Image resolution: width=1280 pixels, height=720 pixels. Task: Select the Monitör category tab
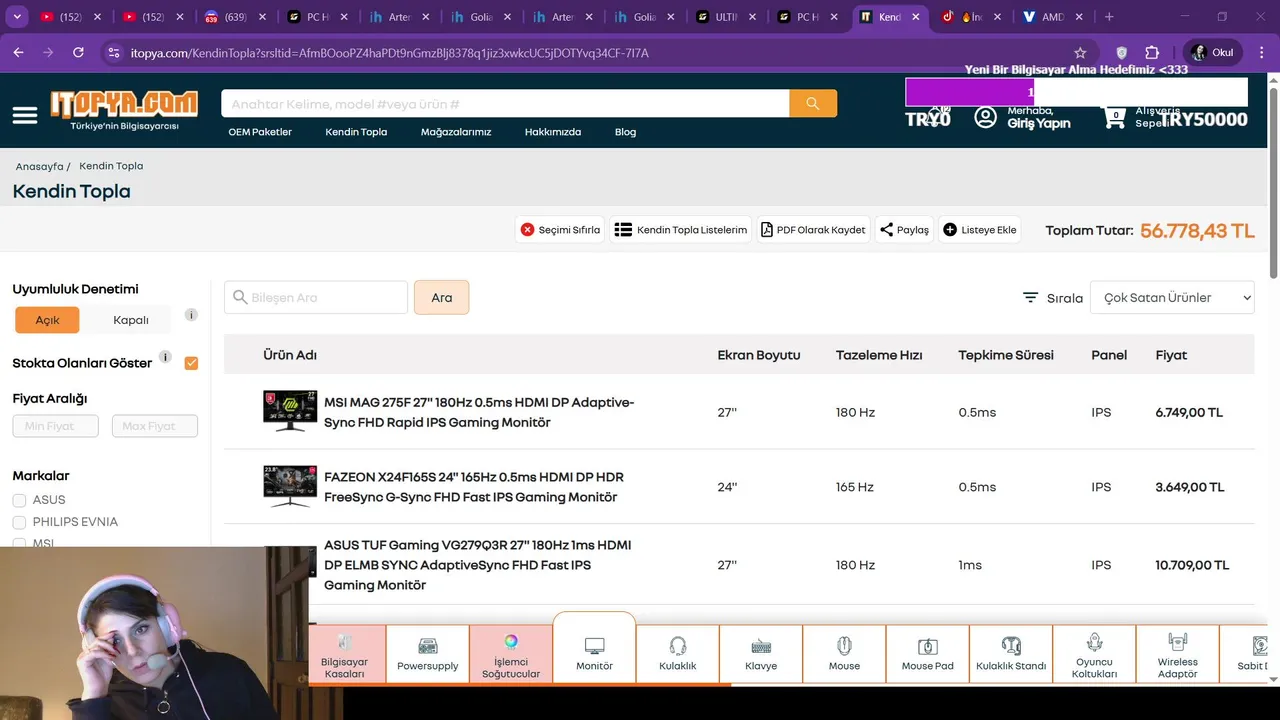click(x=594, y=650)
